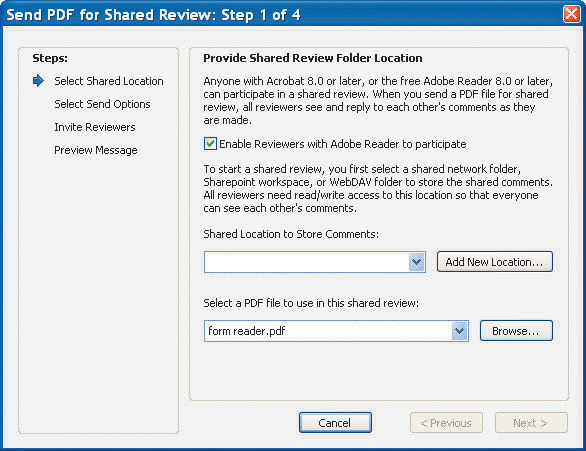
Task: Browse for a PDF file
Action: [x=516, y=331]
